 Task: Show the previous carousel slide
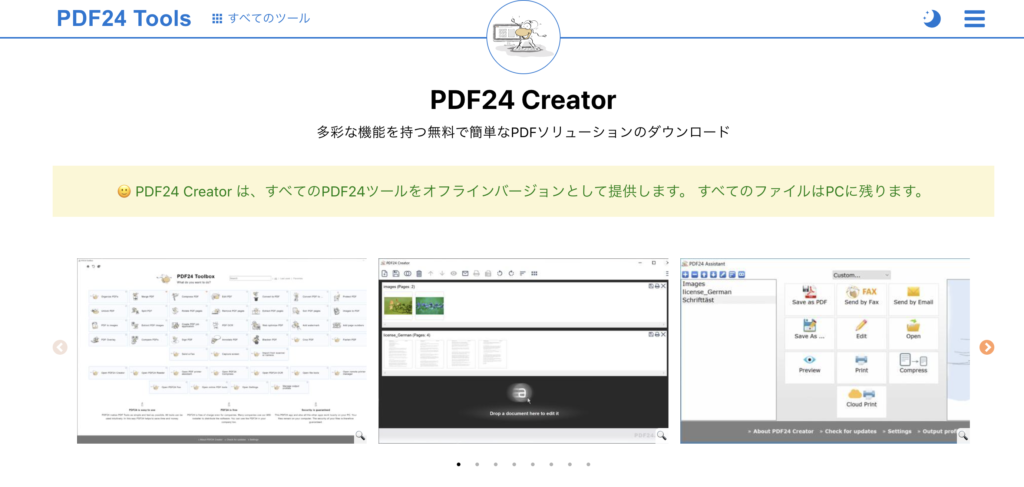[x=60, y=347]
